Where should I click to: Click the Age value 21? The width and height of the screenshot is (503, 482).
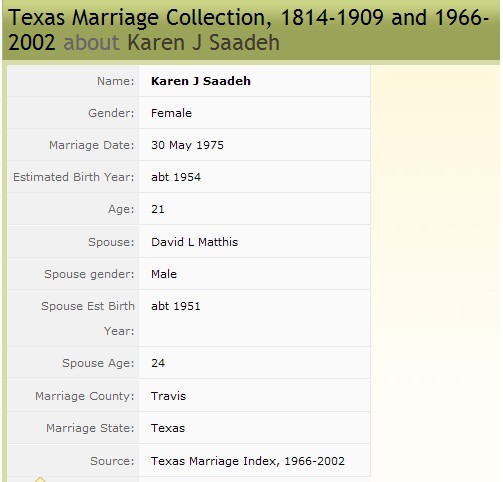point(158,209)
